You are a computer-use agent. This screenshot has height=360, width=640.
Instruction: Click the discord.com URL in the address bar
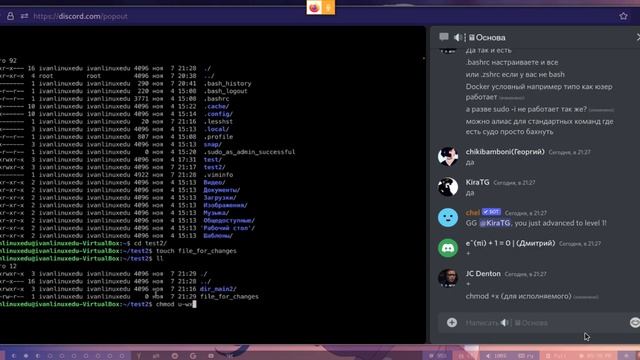click(x=80, y=17)
